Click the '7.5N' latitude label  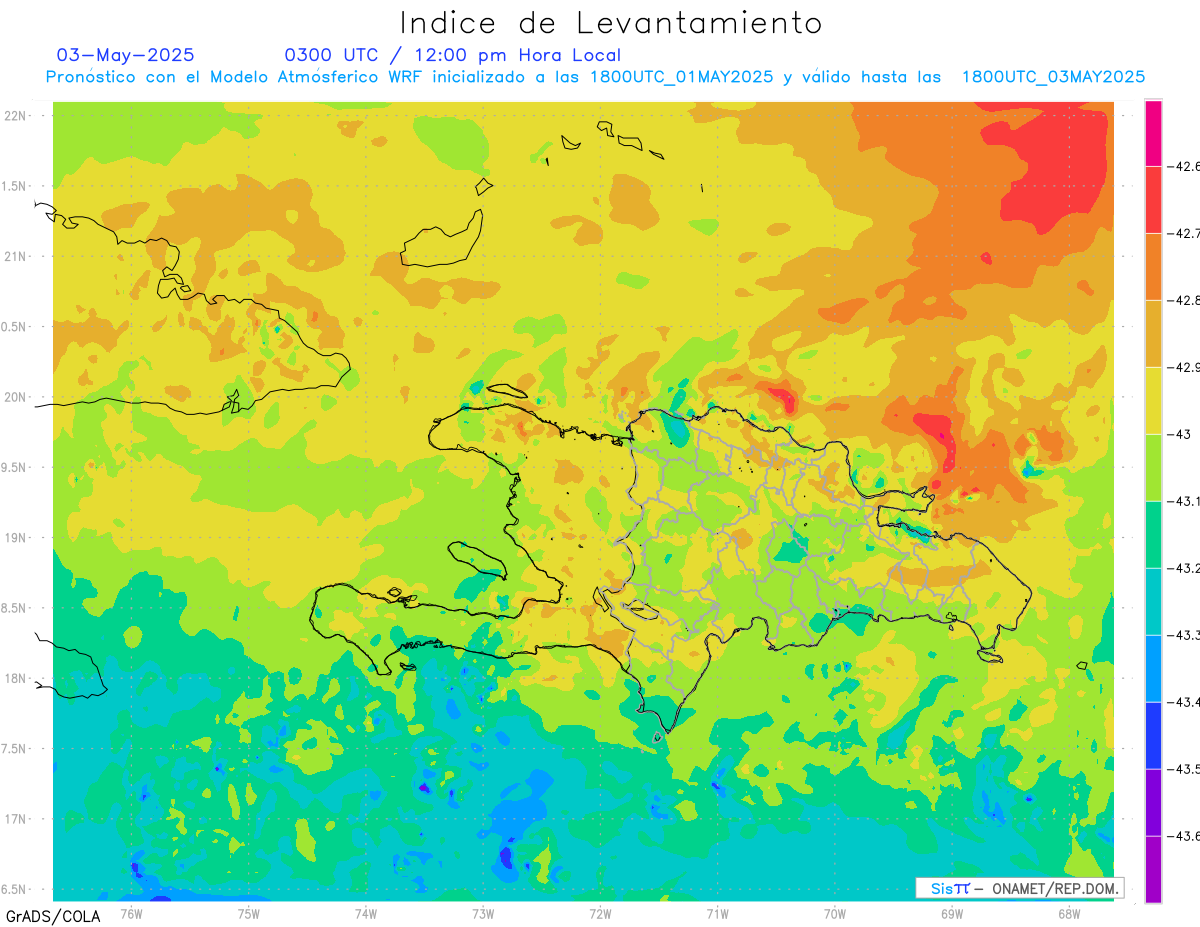click(x=15, y=749)
